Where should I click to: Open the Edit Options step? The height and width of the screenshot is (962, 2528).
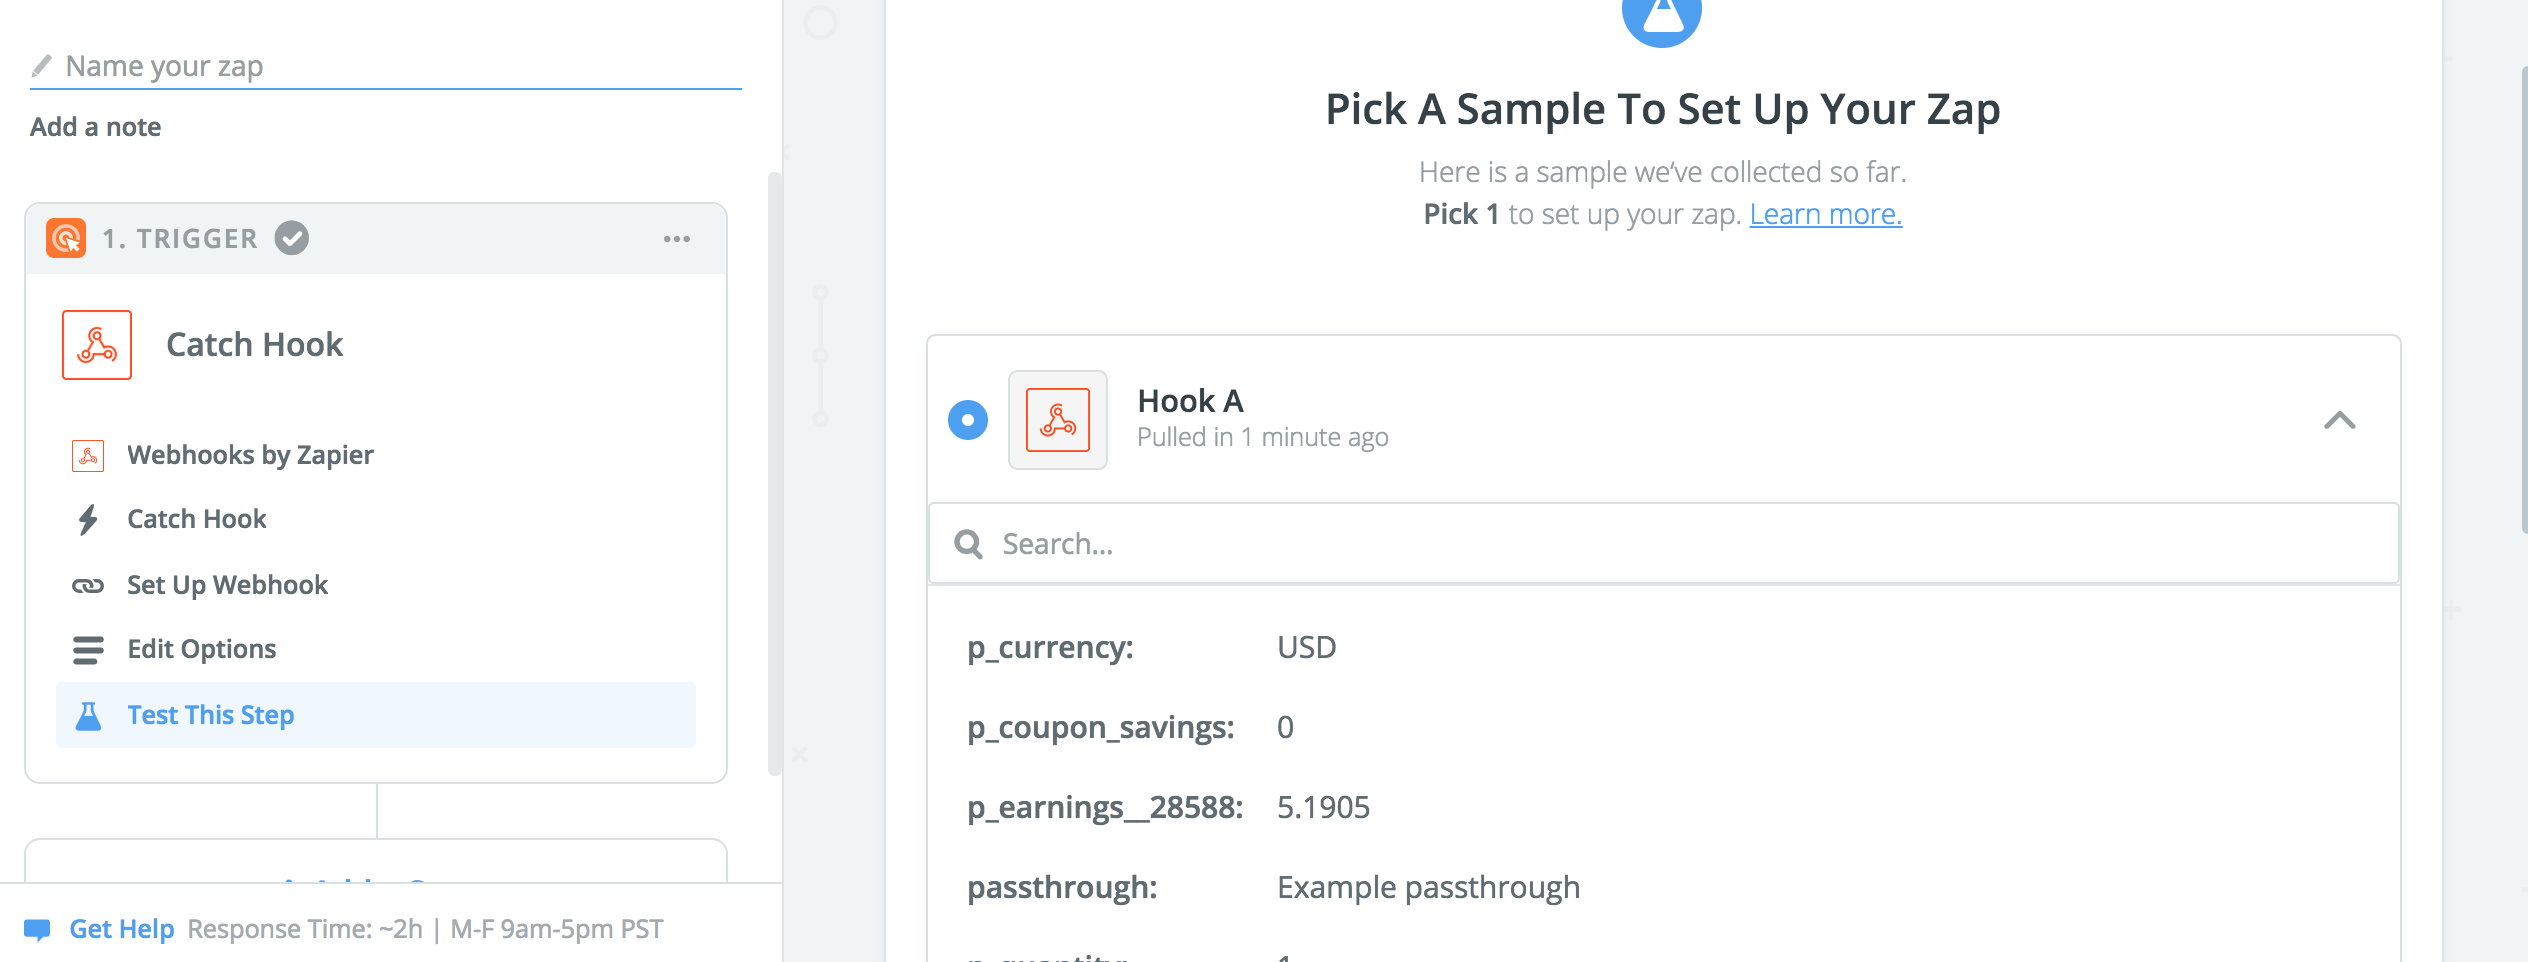[201, 649]
